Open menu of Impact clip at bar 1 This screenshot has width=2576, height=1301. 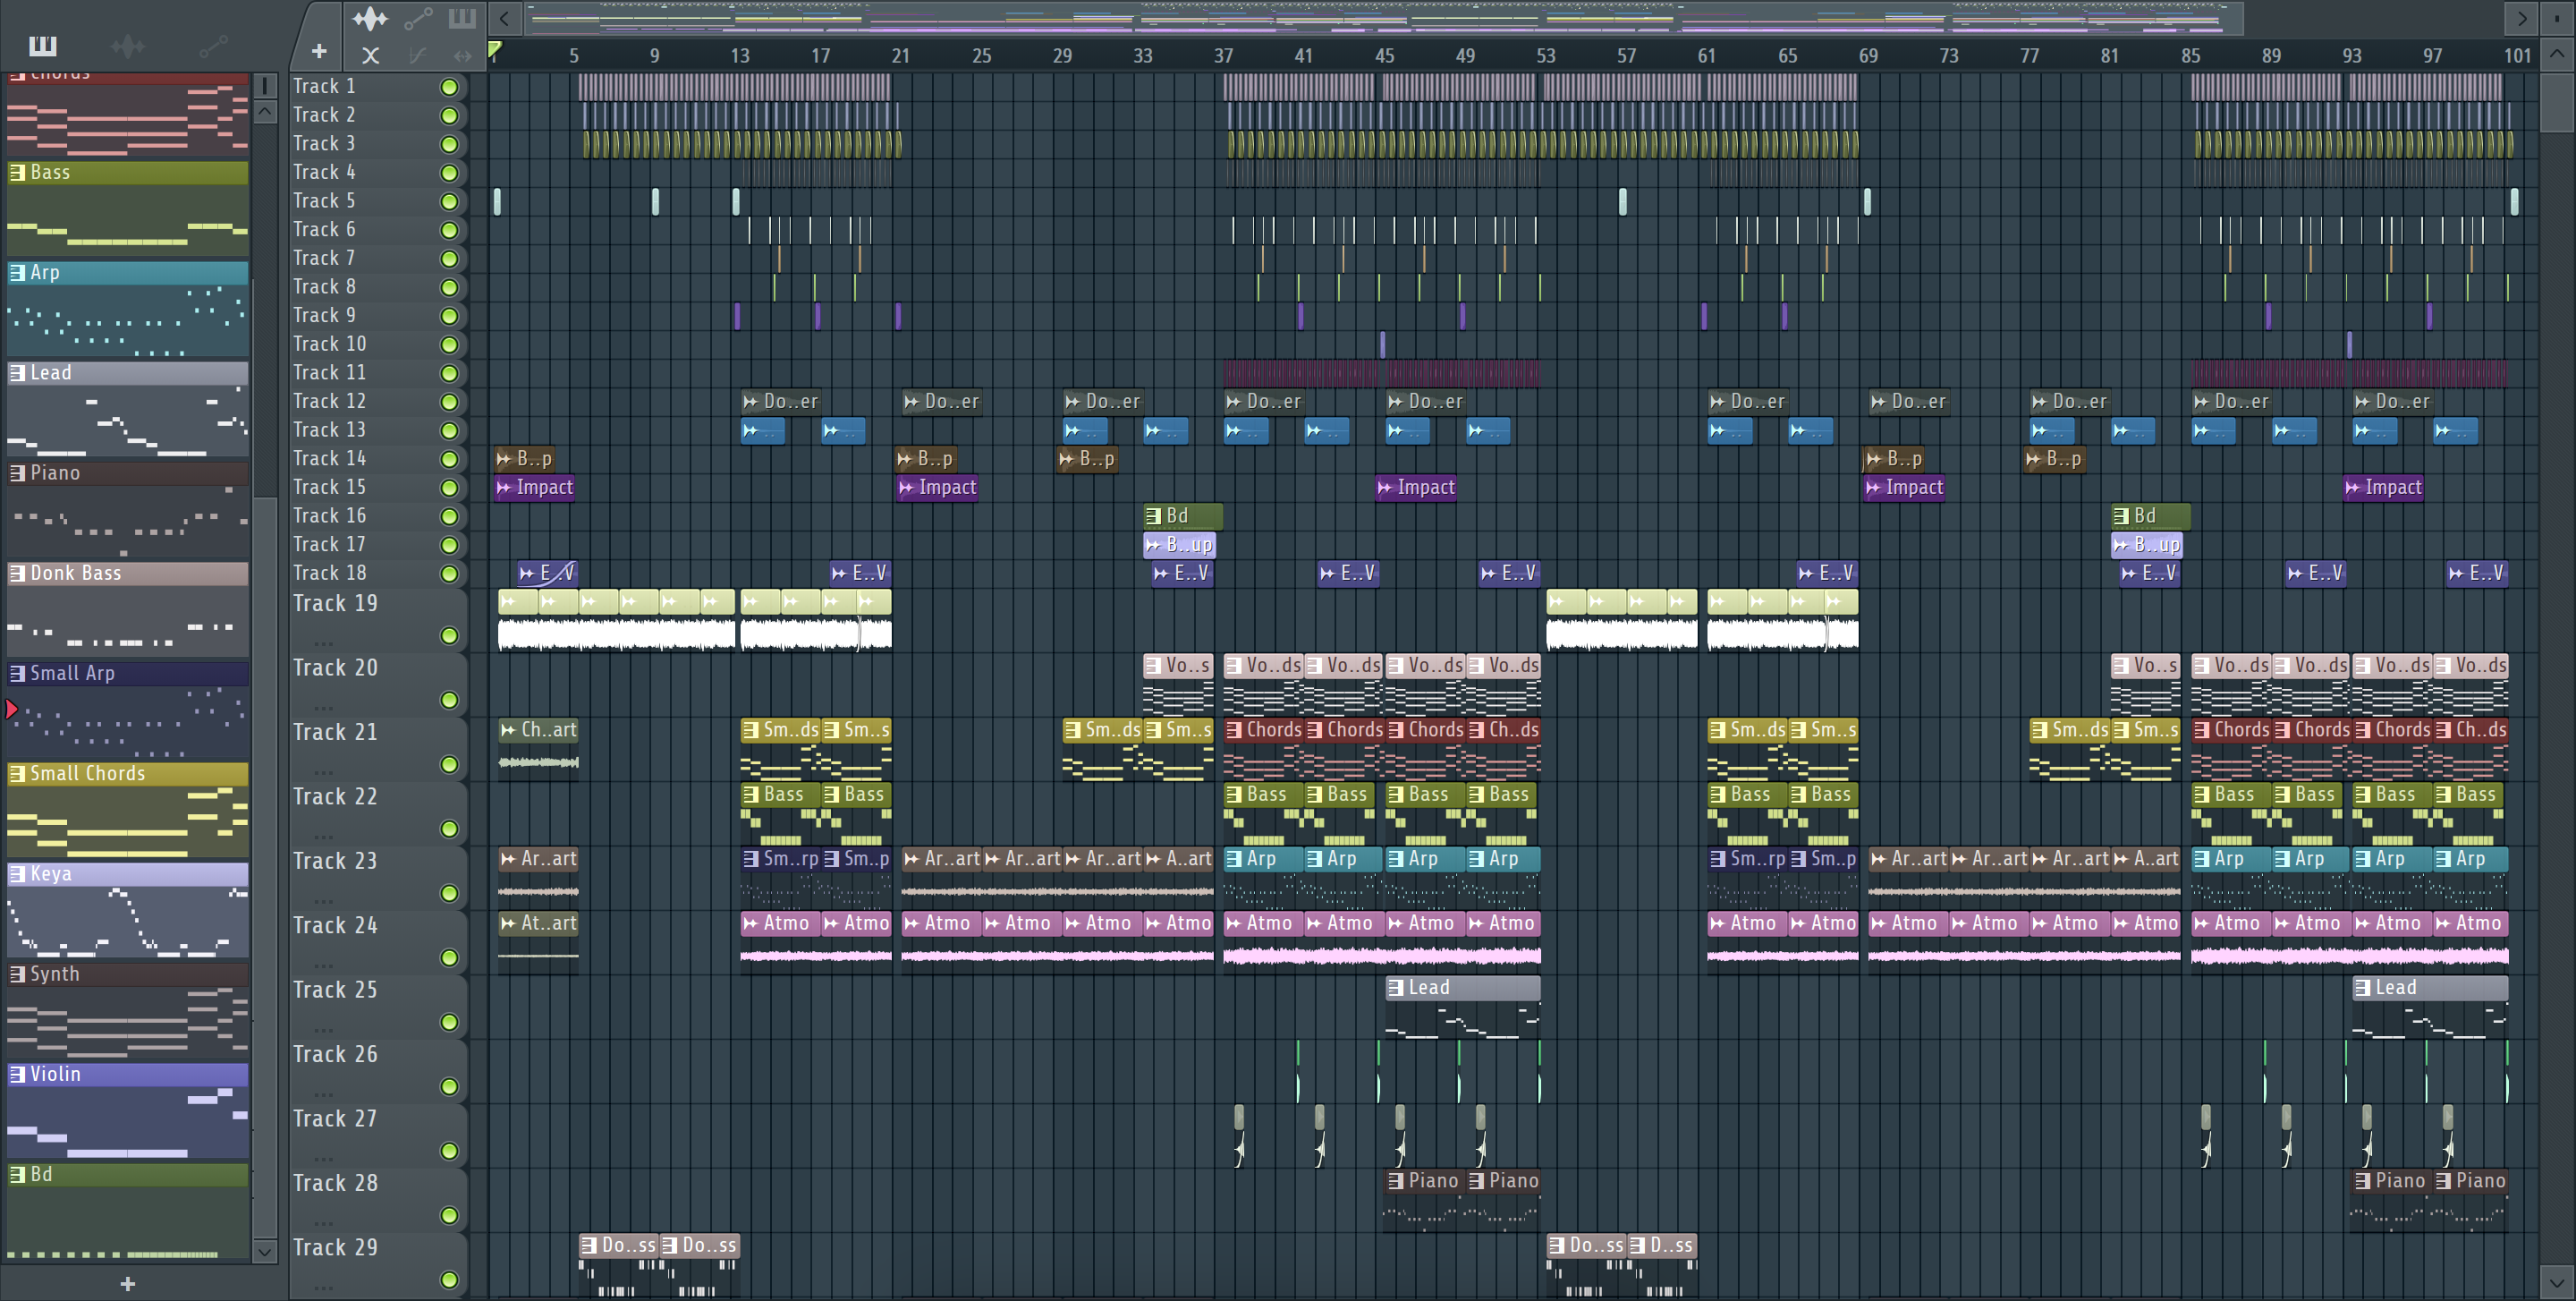pos(505,488)
